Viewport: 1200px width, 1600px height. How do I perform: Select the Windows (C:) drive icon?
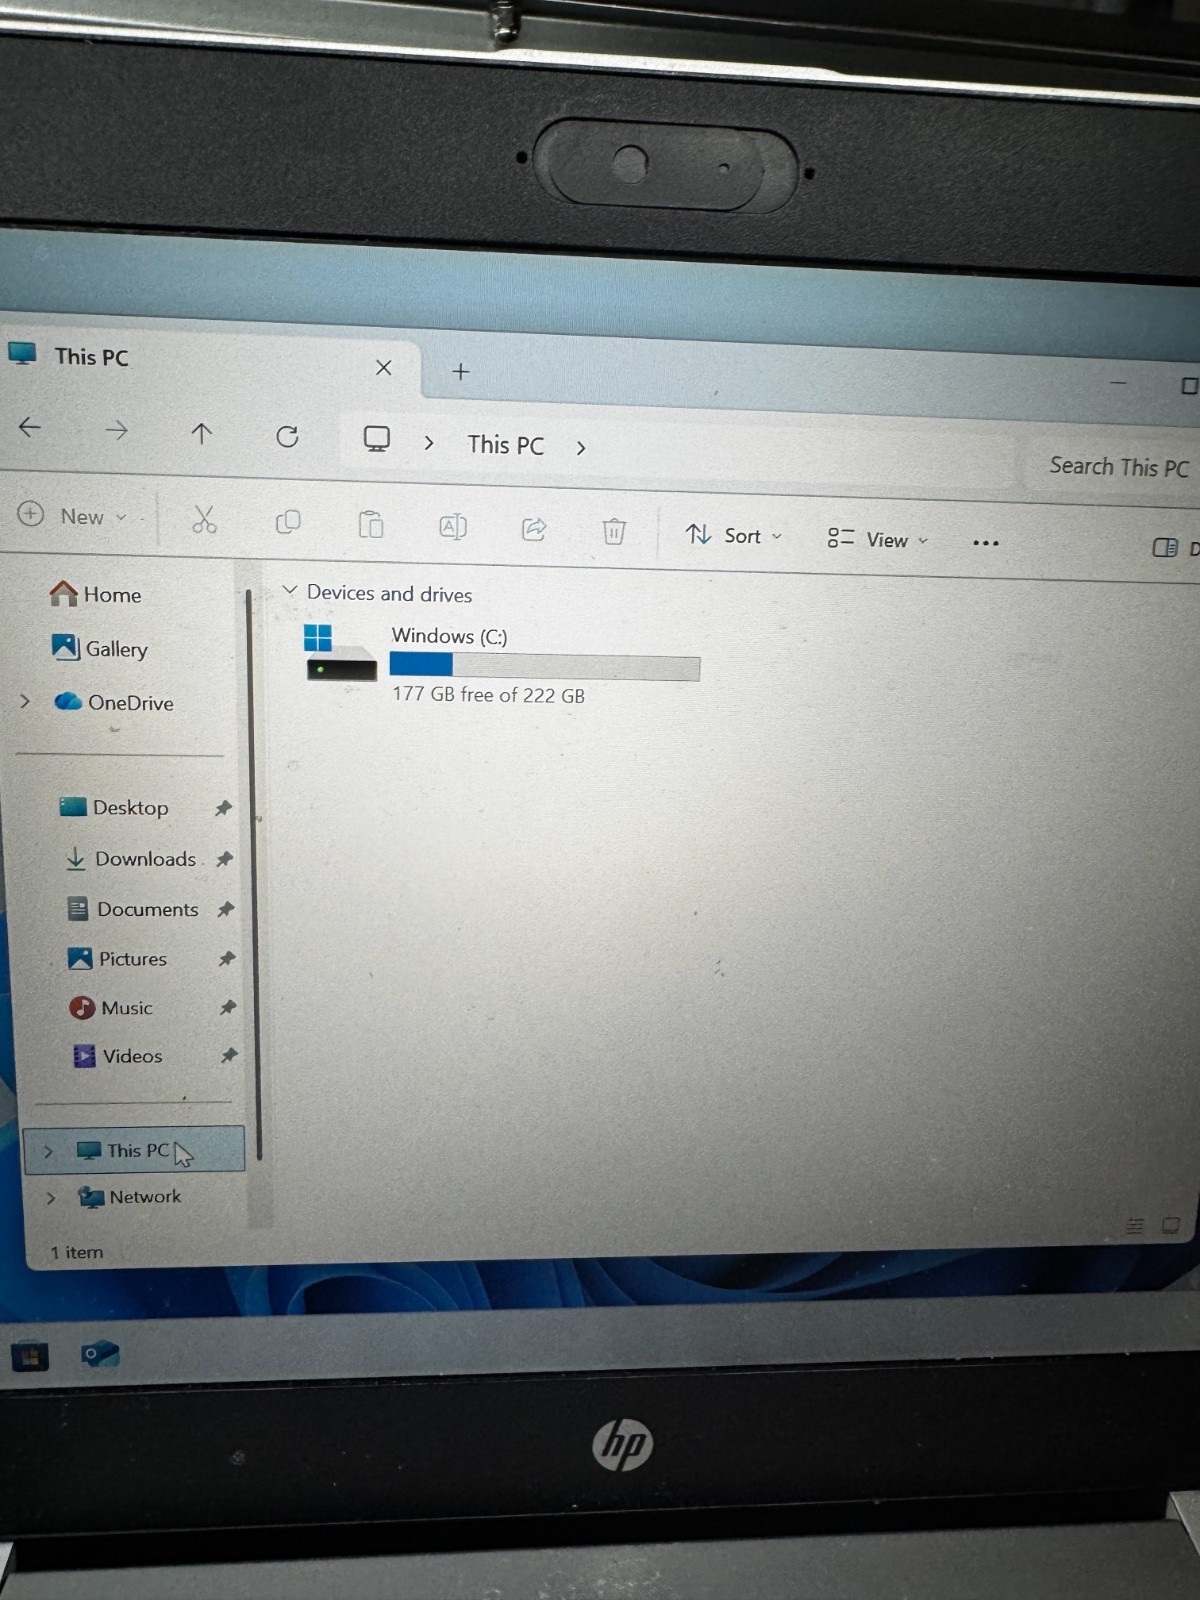(x=340, y=653)
